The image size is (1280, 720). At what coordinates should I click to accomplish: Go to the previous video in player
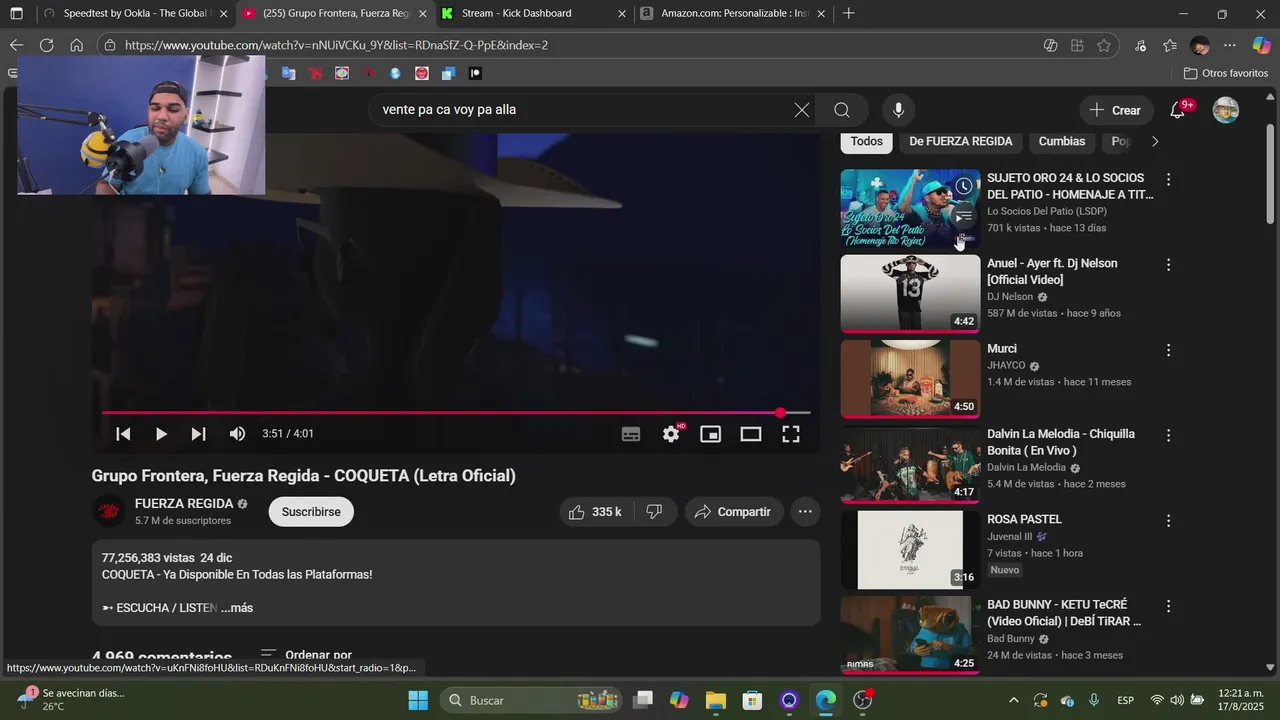[x=123, y=434]
